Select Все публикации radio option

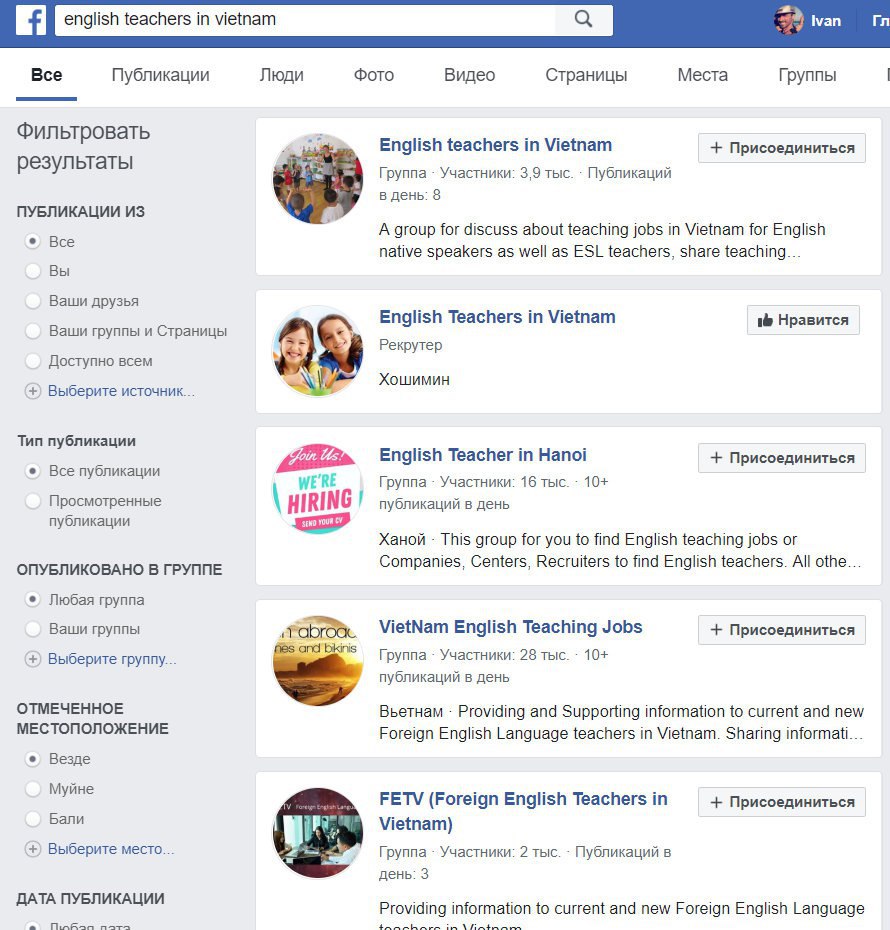(33, 471)
